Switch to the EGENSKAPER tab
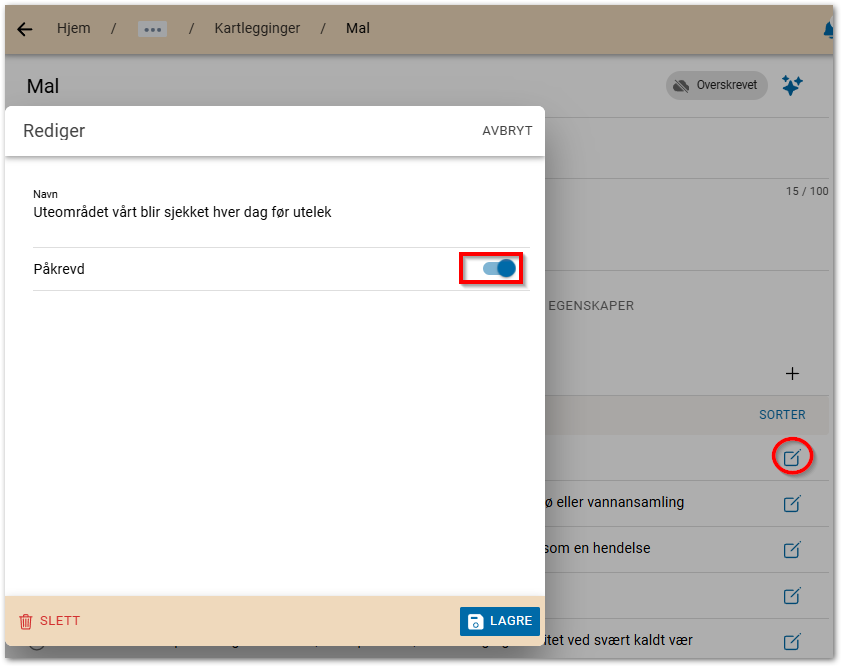Screen dimensions: 842x667 [x=590, y=306]
